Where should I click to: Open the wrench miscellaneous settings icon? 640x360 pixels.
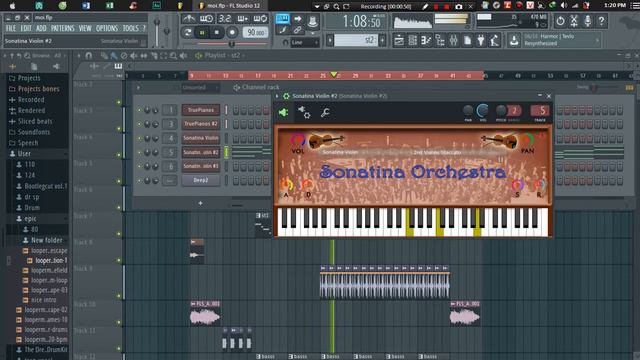[325, 112]
